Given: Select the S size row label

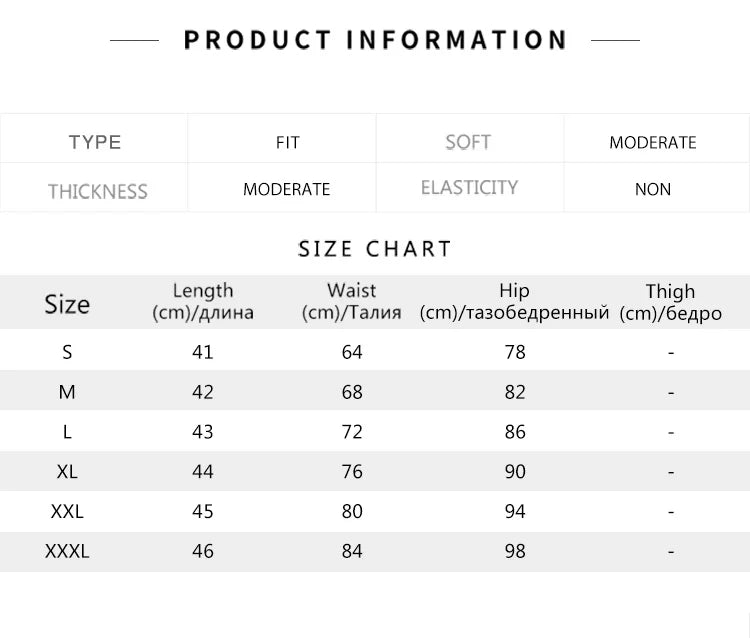Looking at the screenshot, I should (67, 352).
